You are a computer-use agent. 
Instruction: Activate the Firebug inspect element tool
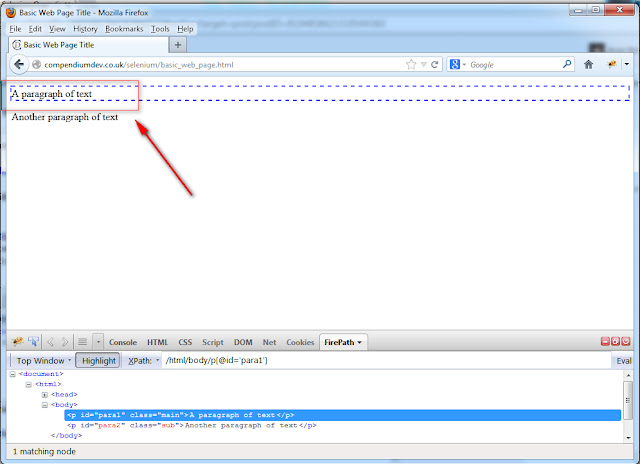[x=34, y=342]
